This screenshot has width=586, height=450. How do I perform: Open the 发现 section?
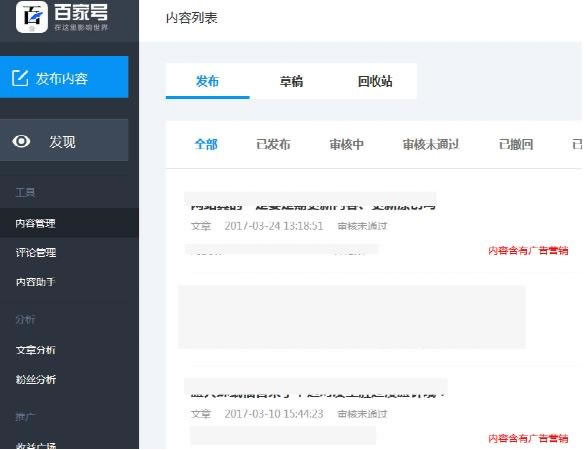64,140
